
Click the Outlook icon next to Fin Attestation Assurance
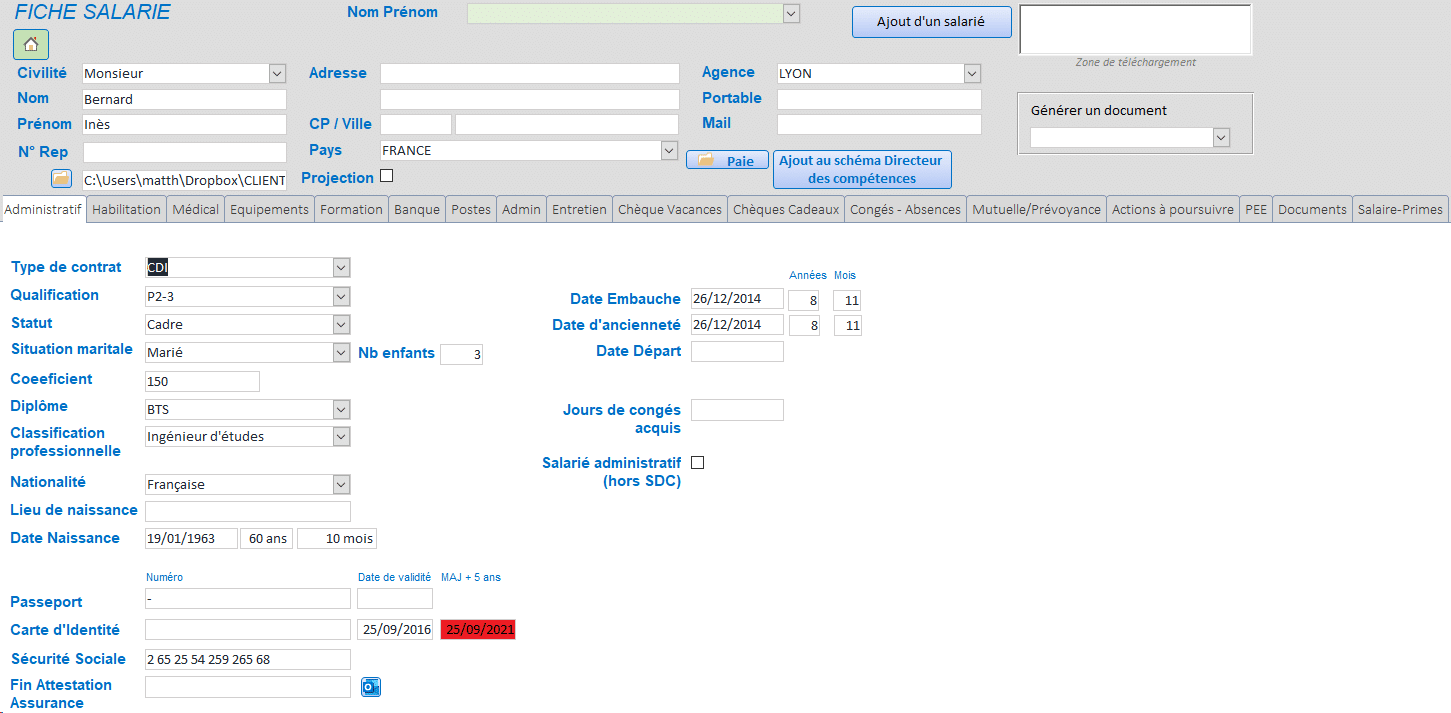pyautogui.click(x=371, y=687)
